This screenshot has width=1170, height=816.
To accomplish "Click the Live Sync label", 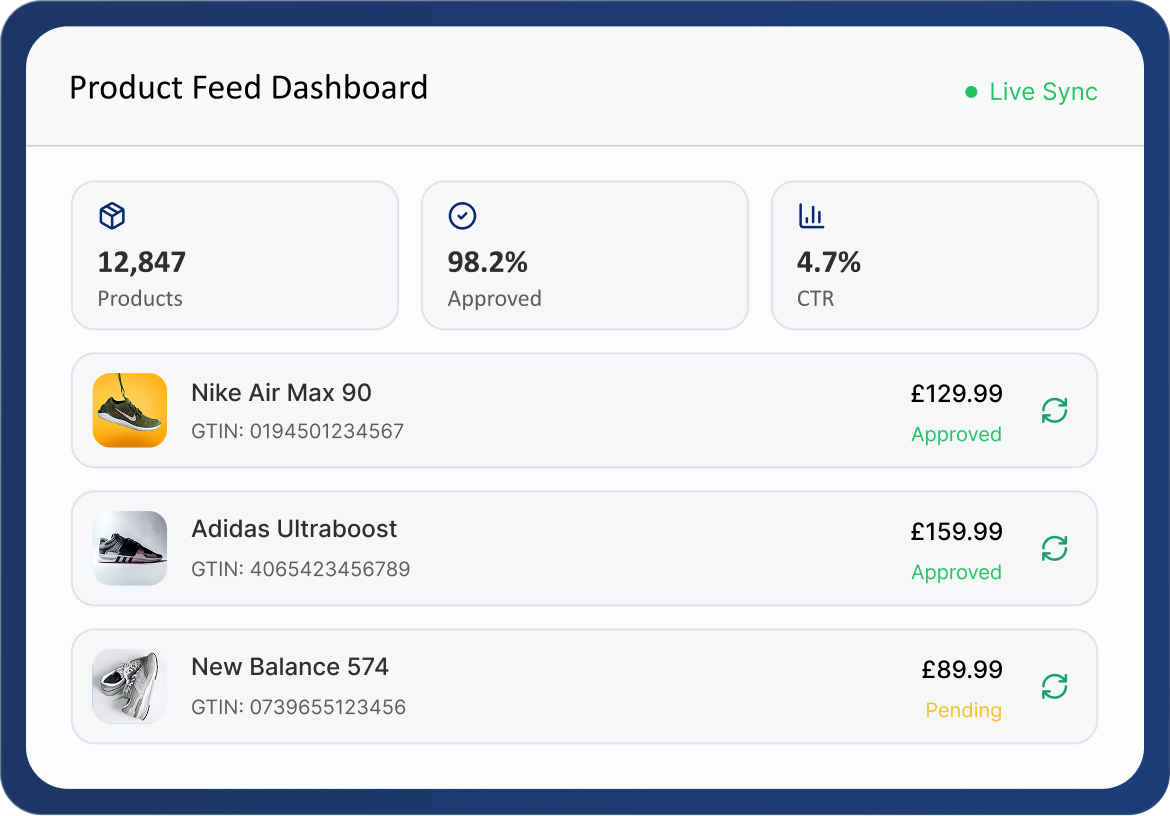I will [1043, 92].
